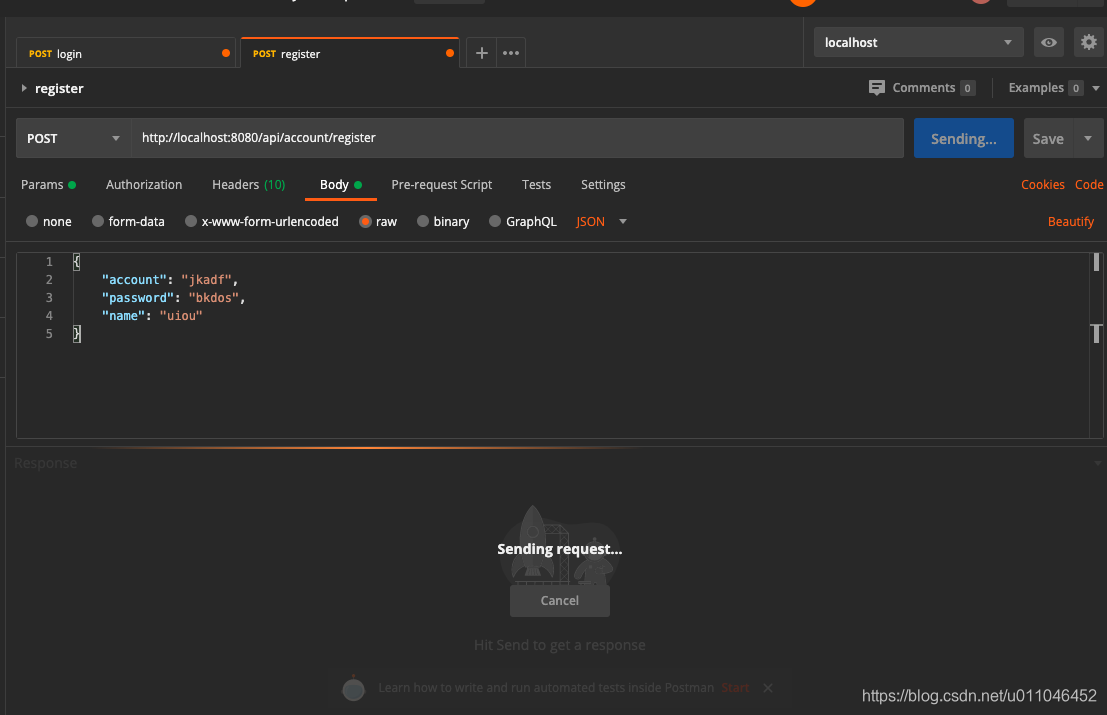
Task: Click the three-dot tab options icon
Action: 510,52
